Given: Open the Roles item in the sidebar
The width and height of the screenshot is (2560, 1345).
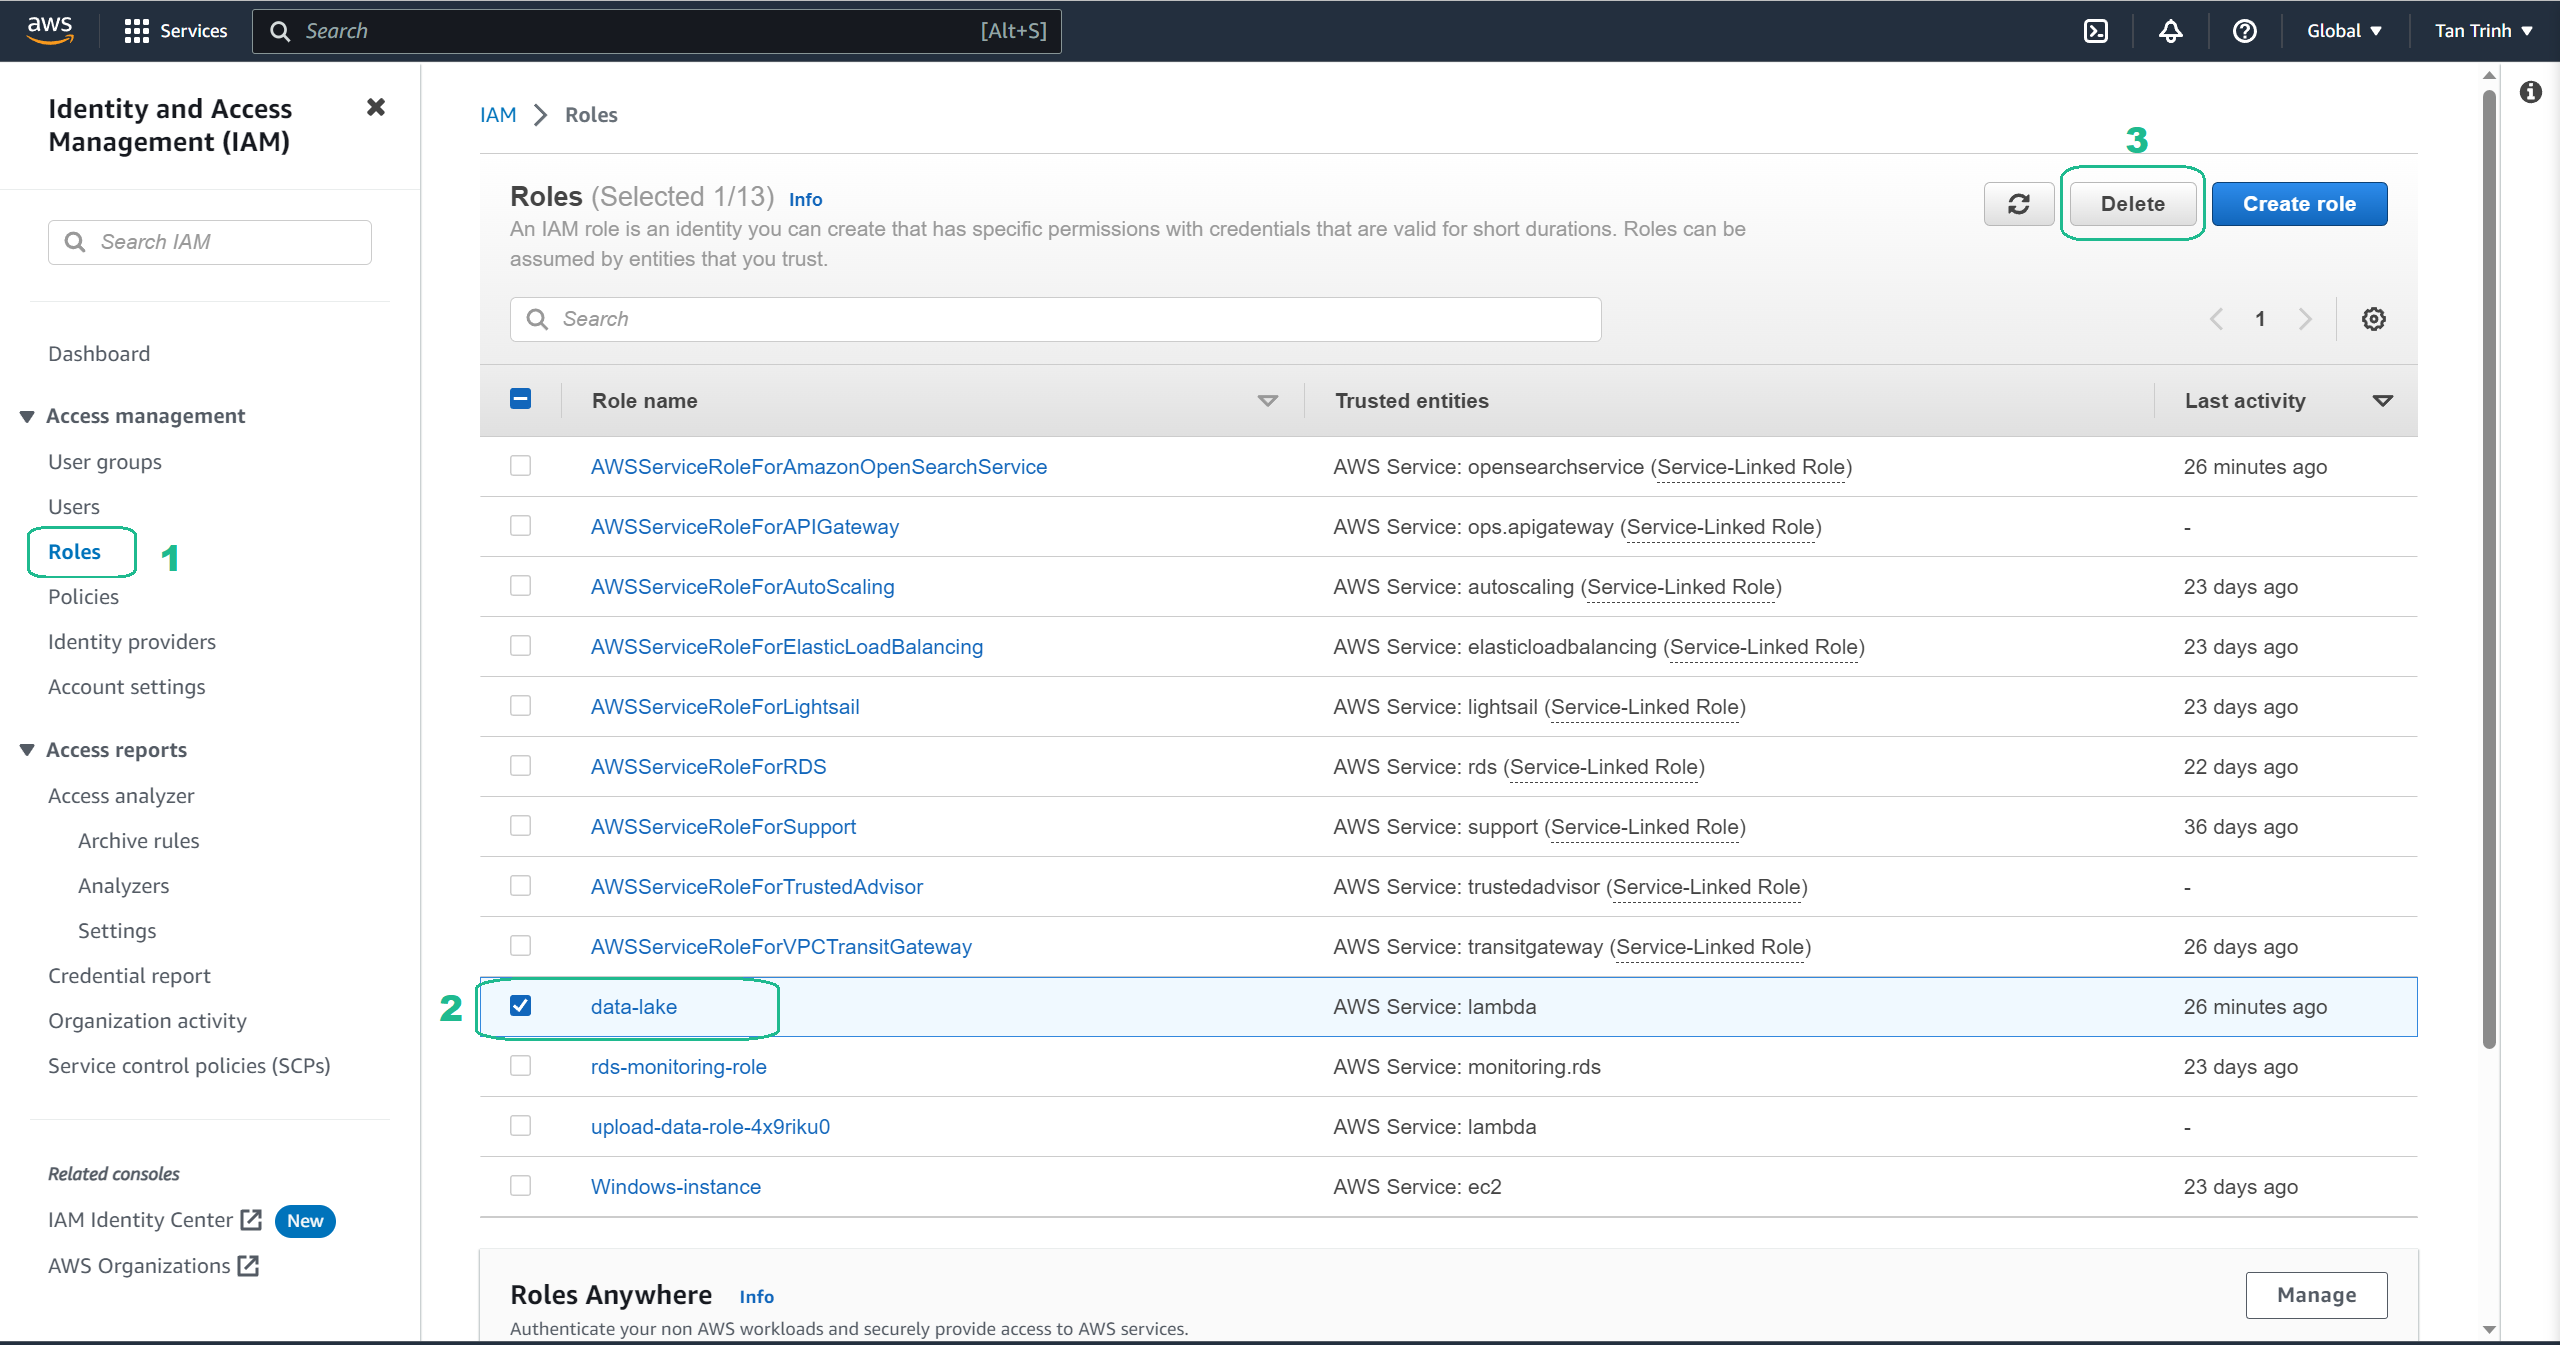Looking at the screenshot, I should [74, 552].
